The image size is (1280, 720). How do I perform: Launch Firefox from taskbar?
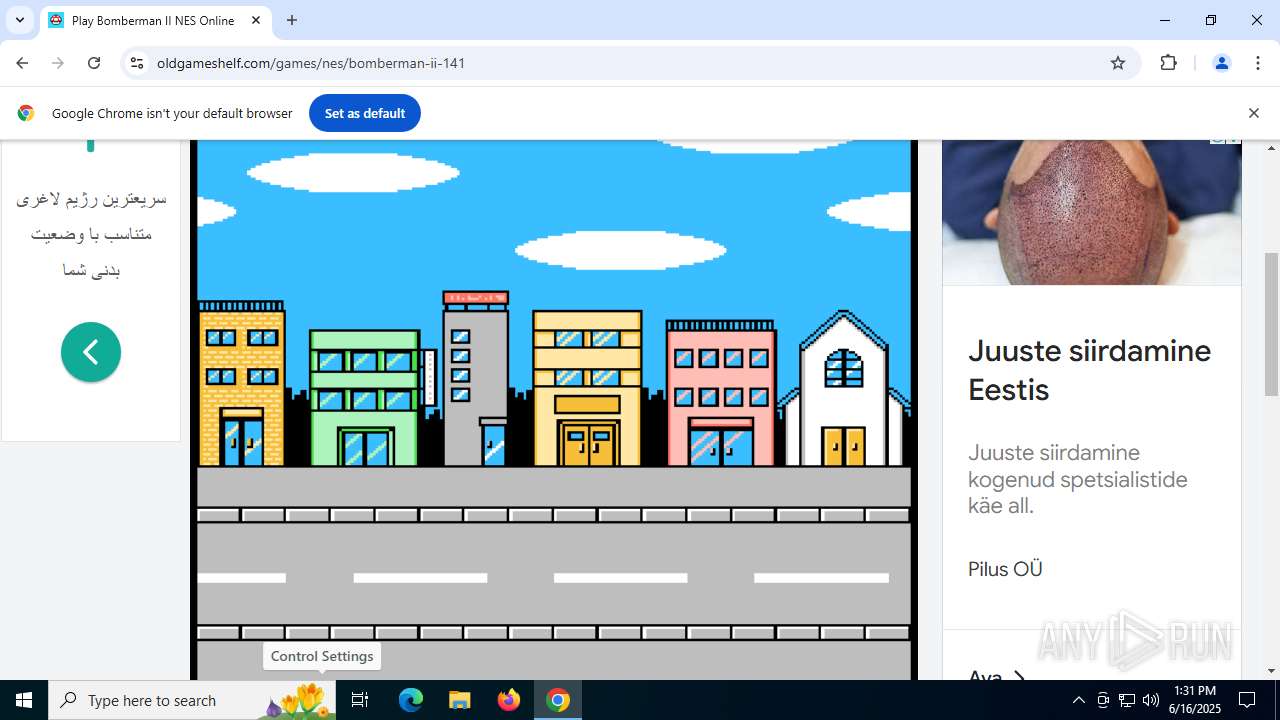pyautogui.click(x=509, y=700)
